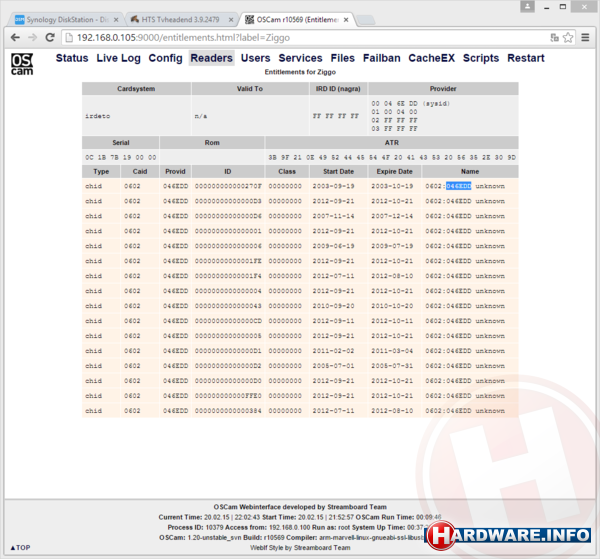
Task: Click the Rom column header
Action: click(212, 142)
